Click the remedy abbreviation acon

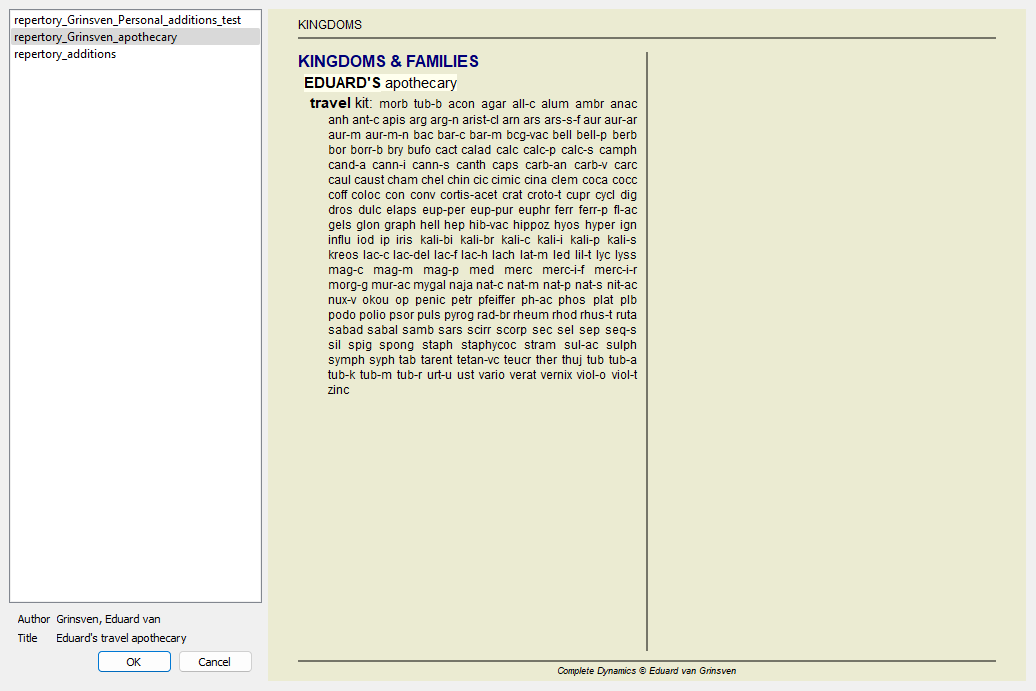click(461, 104)
